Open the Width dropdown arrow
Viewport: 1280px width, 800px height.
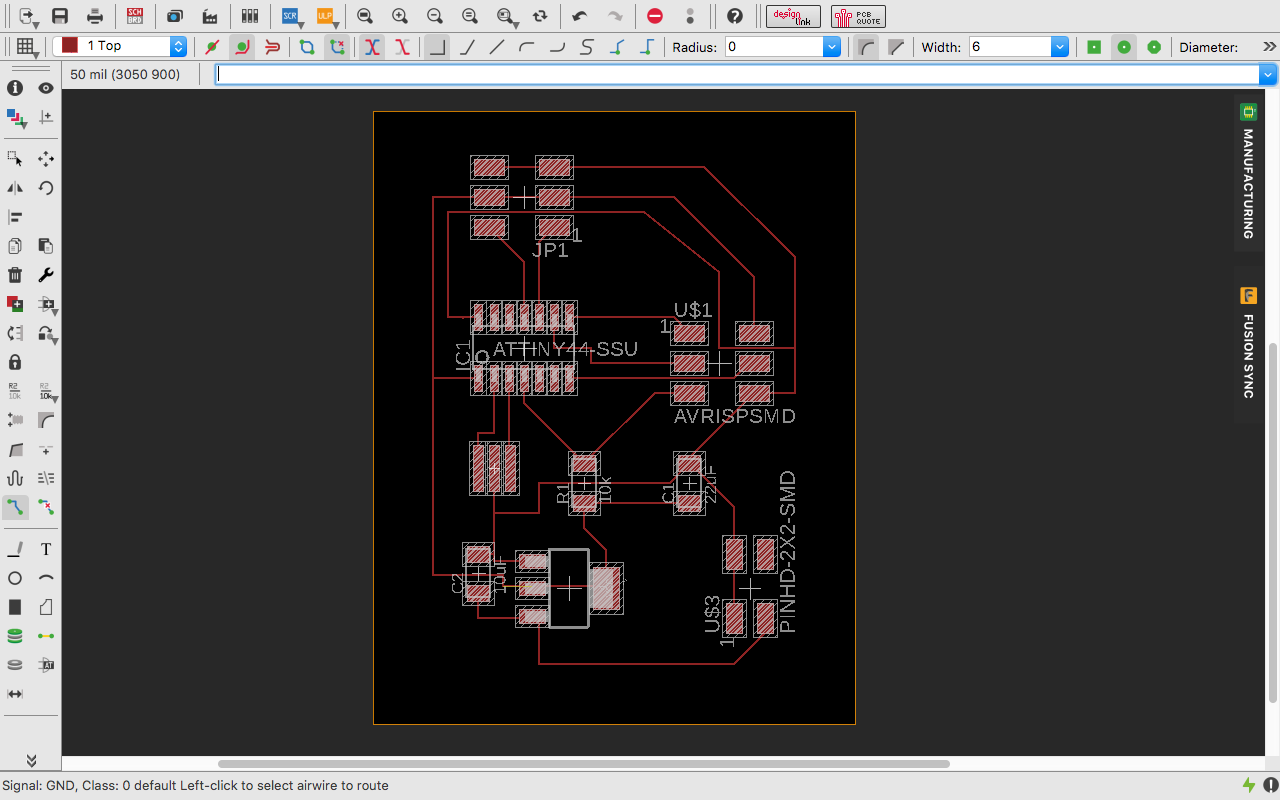[1060, 47]
